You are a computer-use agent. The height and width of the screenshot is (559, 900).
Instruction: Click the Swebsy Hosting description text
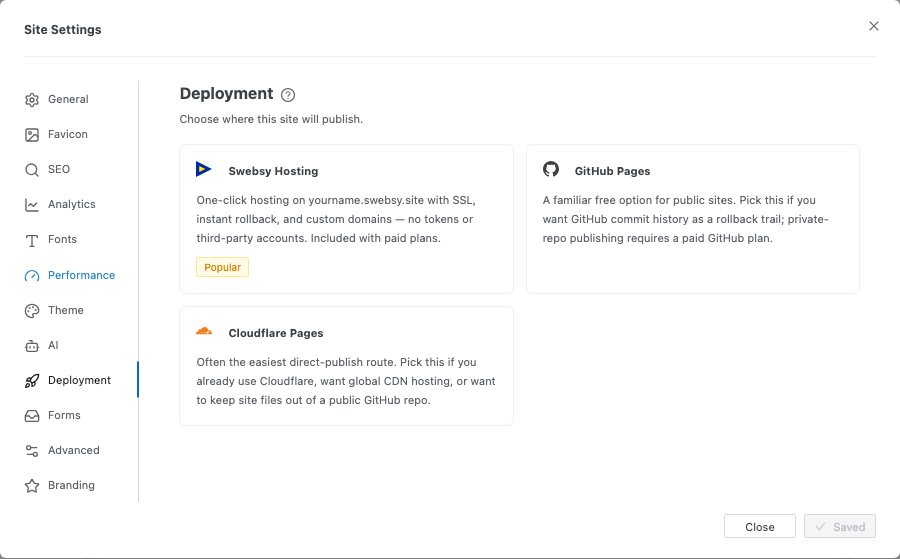336,219
